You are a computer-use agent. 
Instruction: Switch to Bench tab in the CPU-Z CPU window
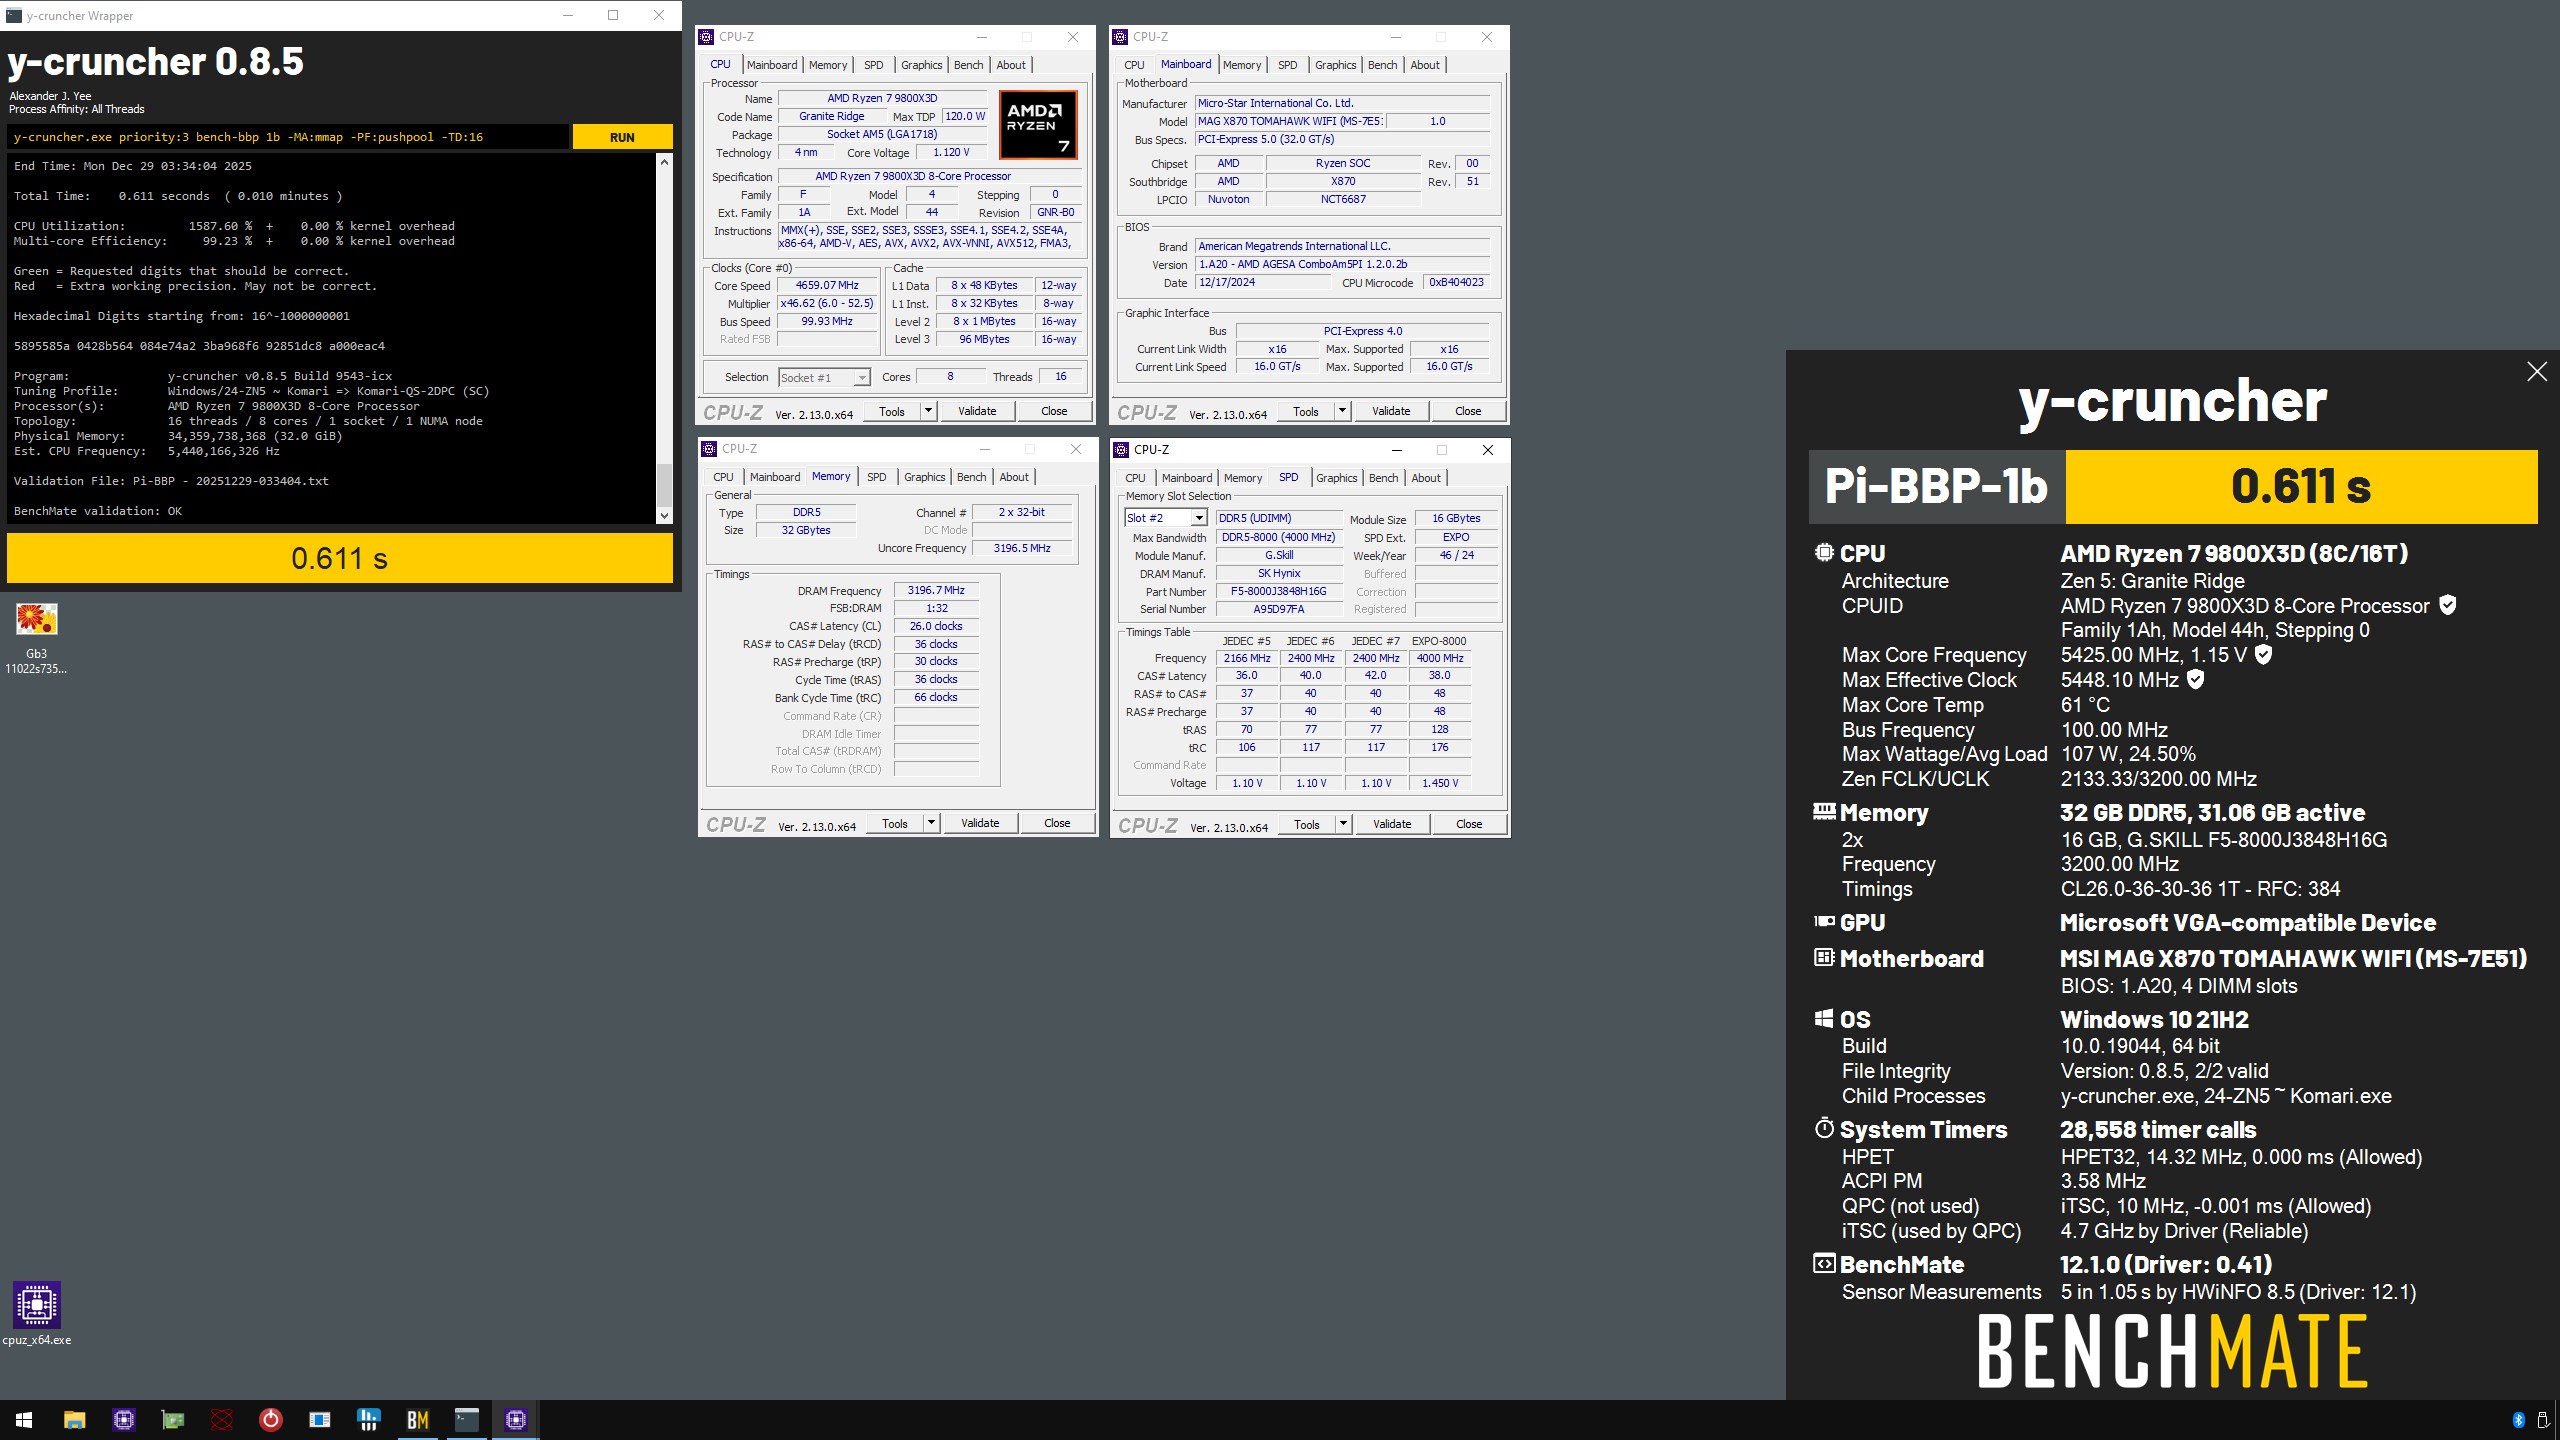968,65
